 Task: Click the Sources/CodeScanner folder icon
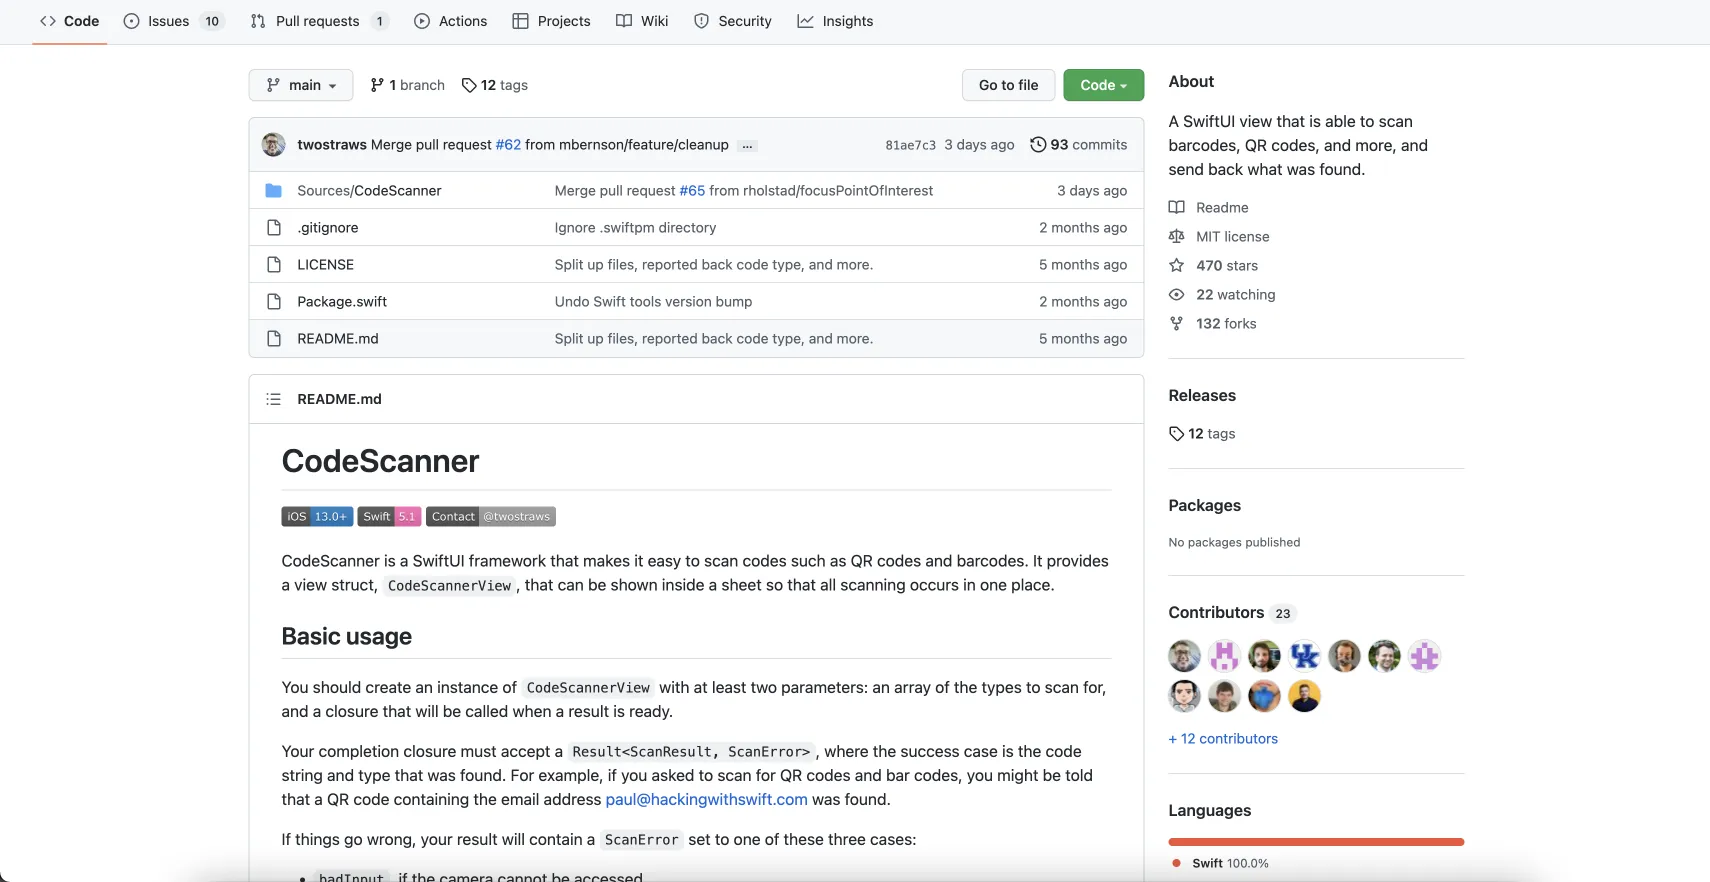point(273,190)
